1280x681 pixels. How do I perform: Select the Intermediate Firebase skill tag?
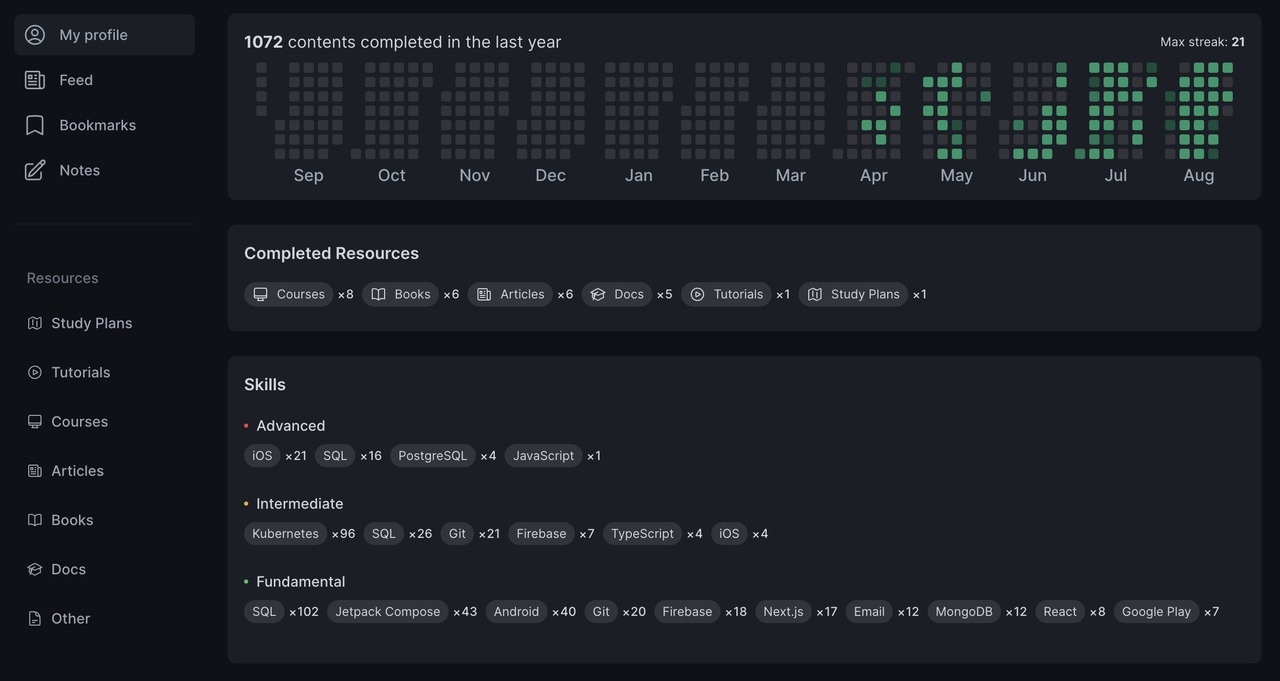541,534
